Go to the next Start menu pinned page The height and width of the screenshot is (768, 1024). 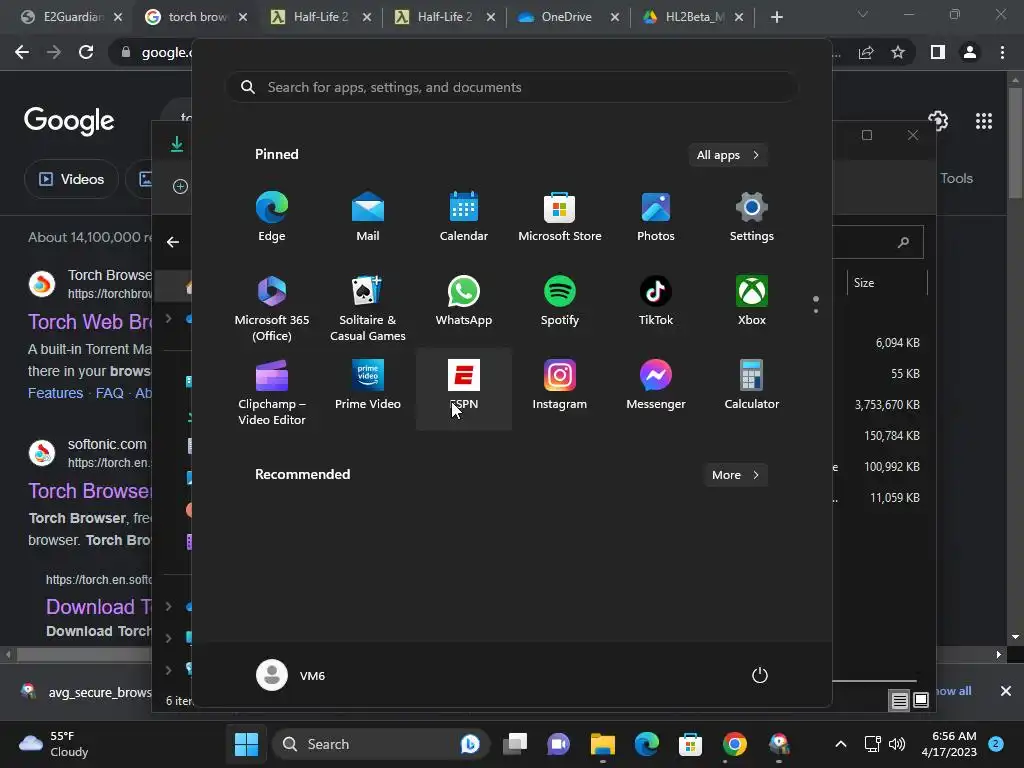point(816,310)
